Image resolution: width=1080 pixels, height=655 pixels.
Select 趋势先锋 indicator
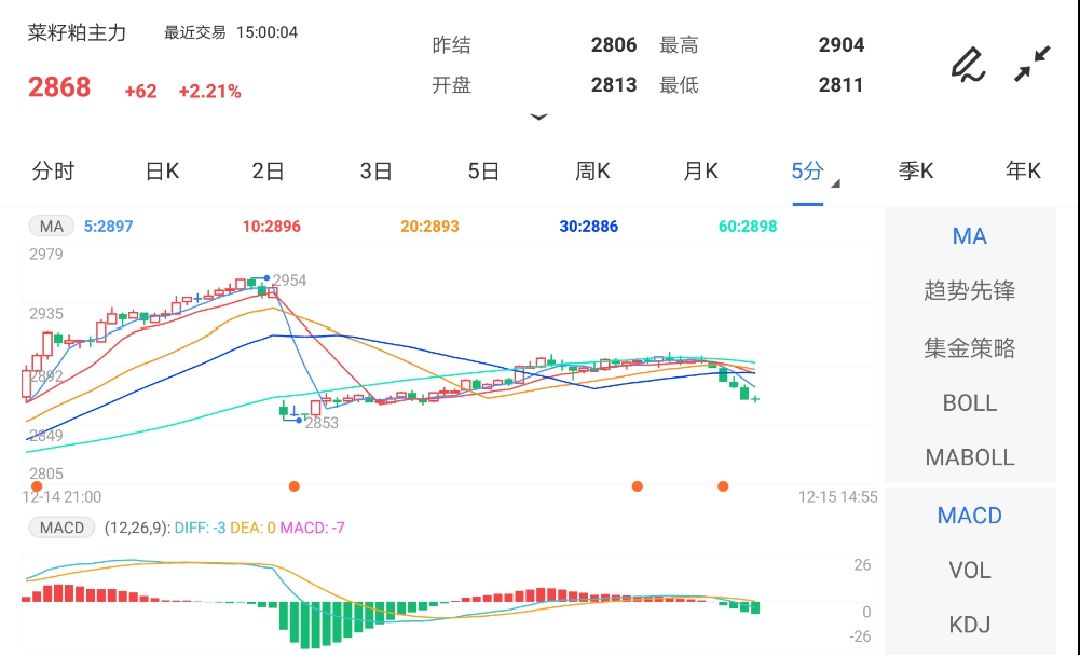pos(970,291)
